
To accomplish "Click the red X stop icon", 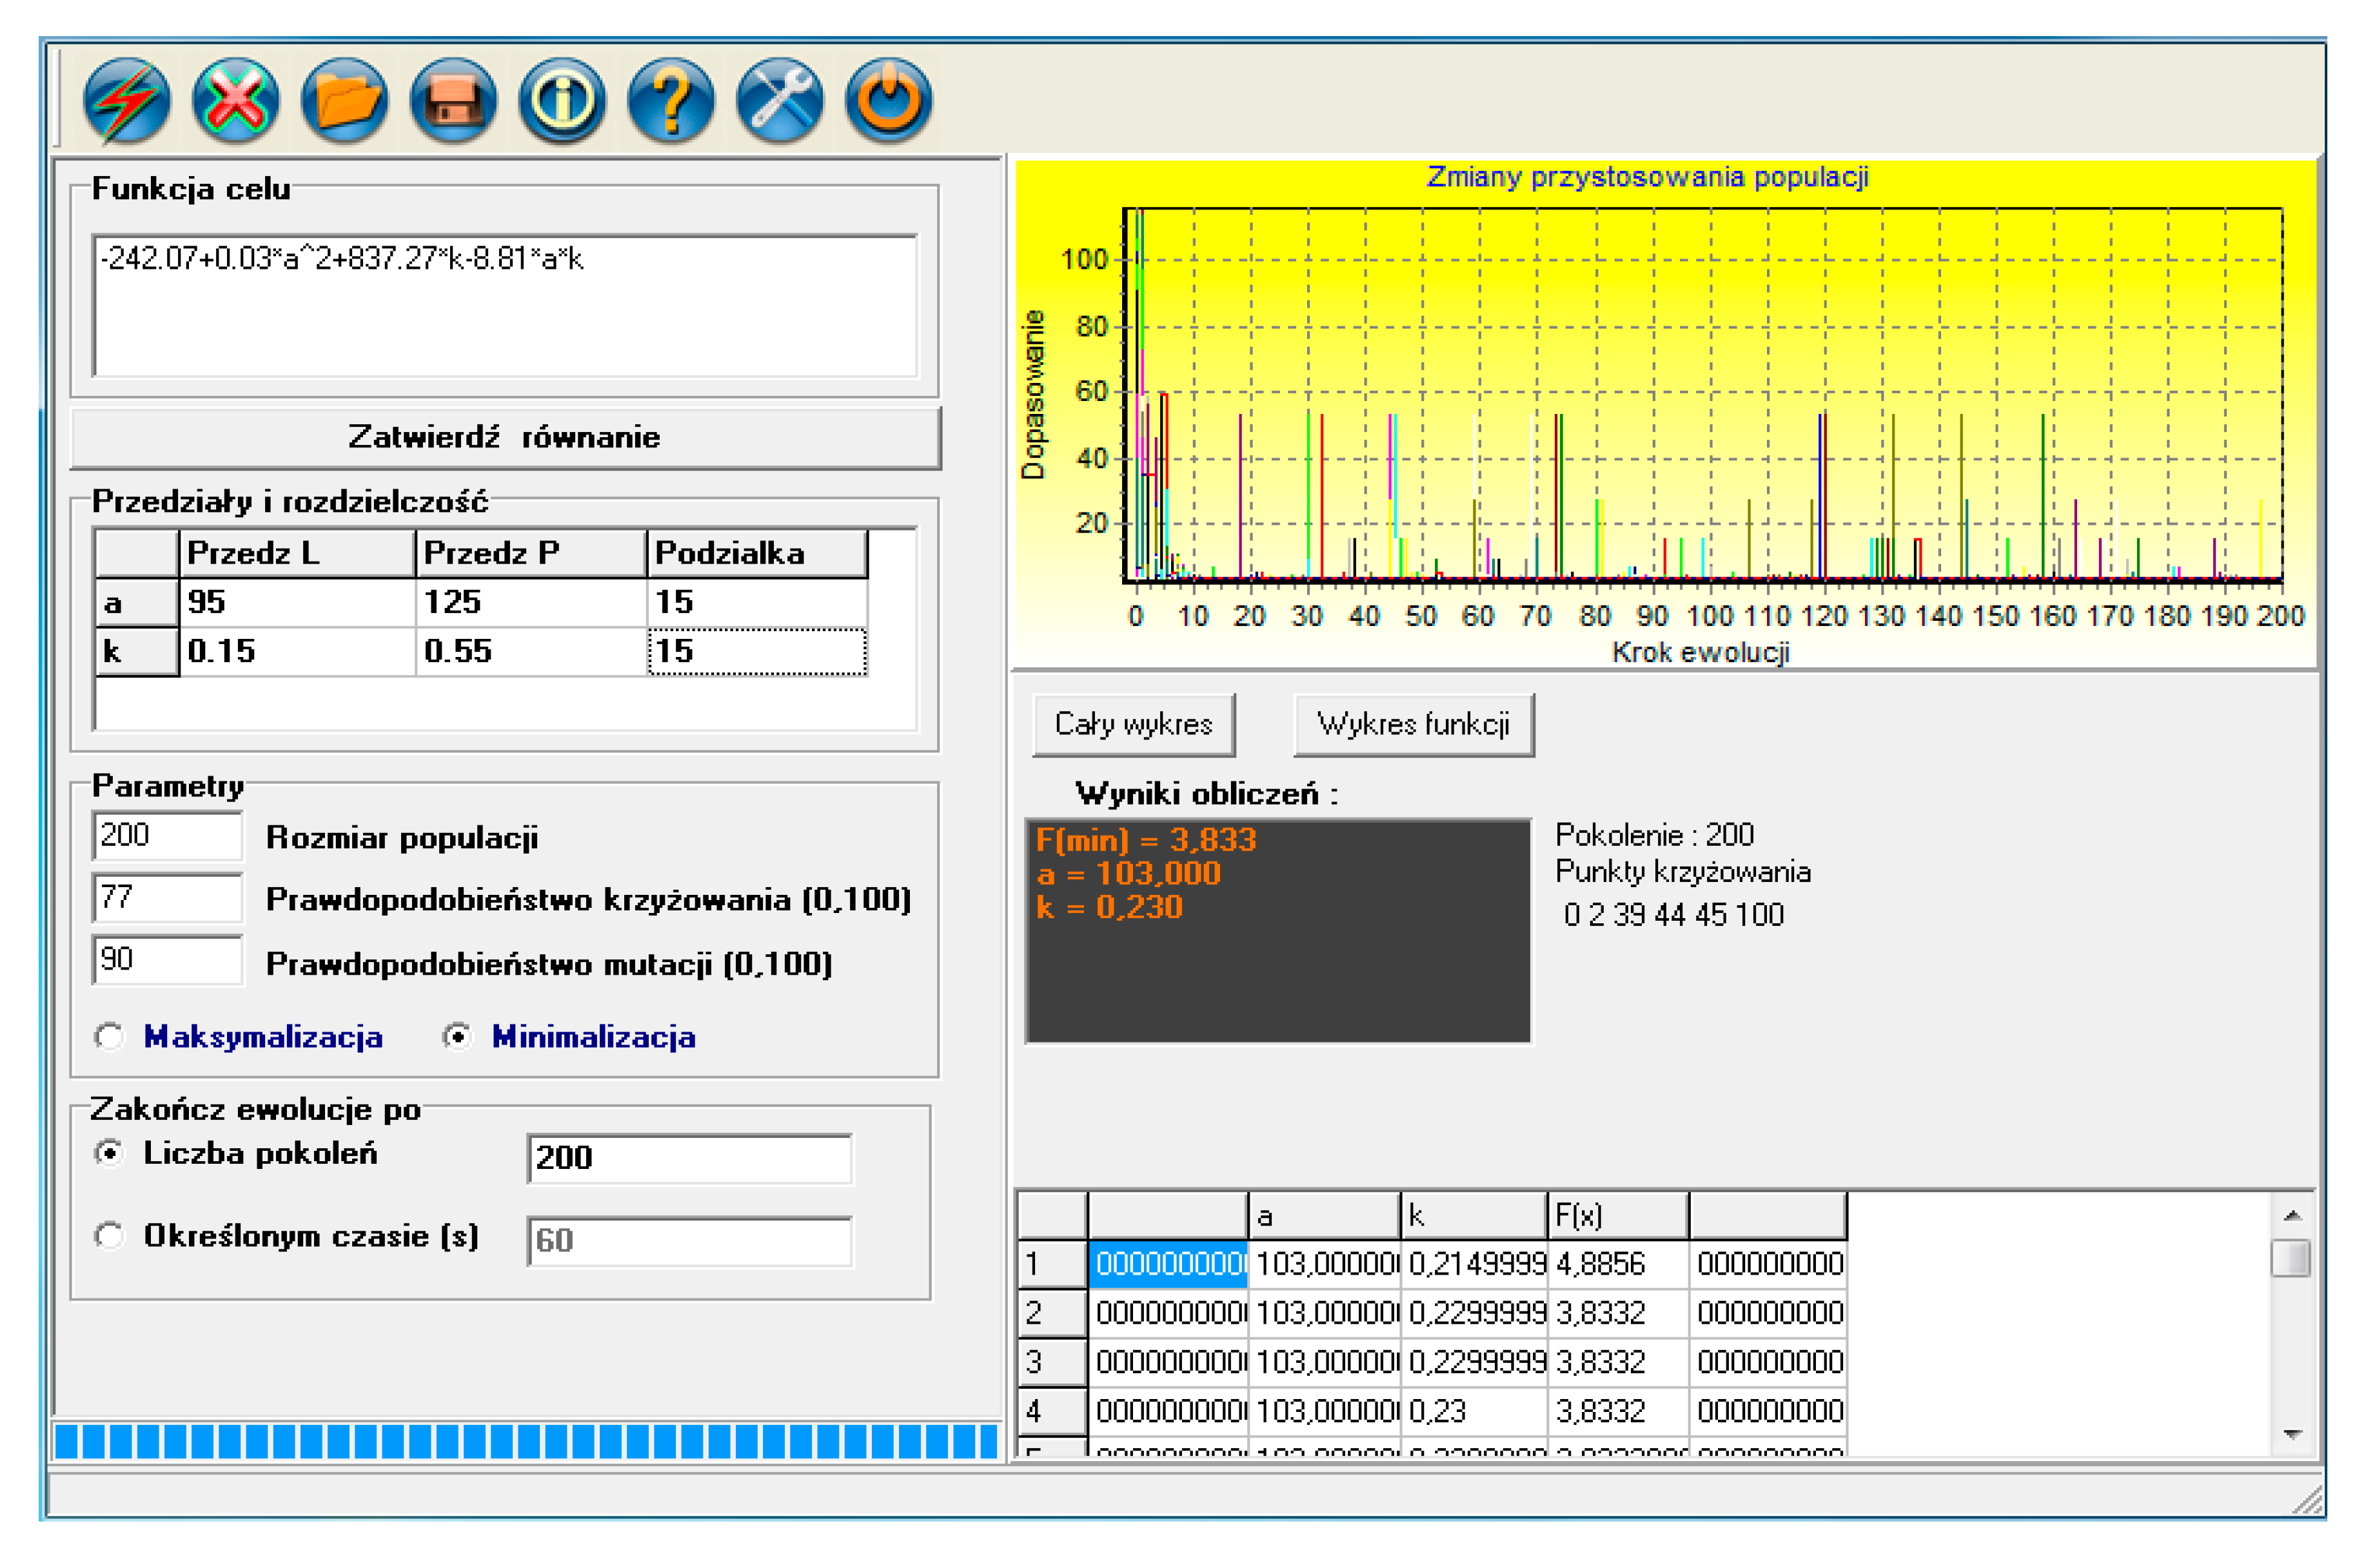I will coord(235,100).
